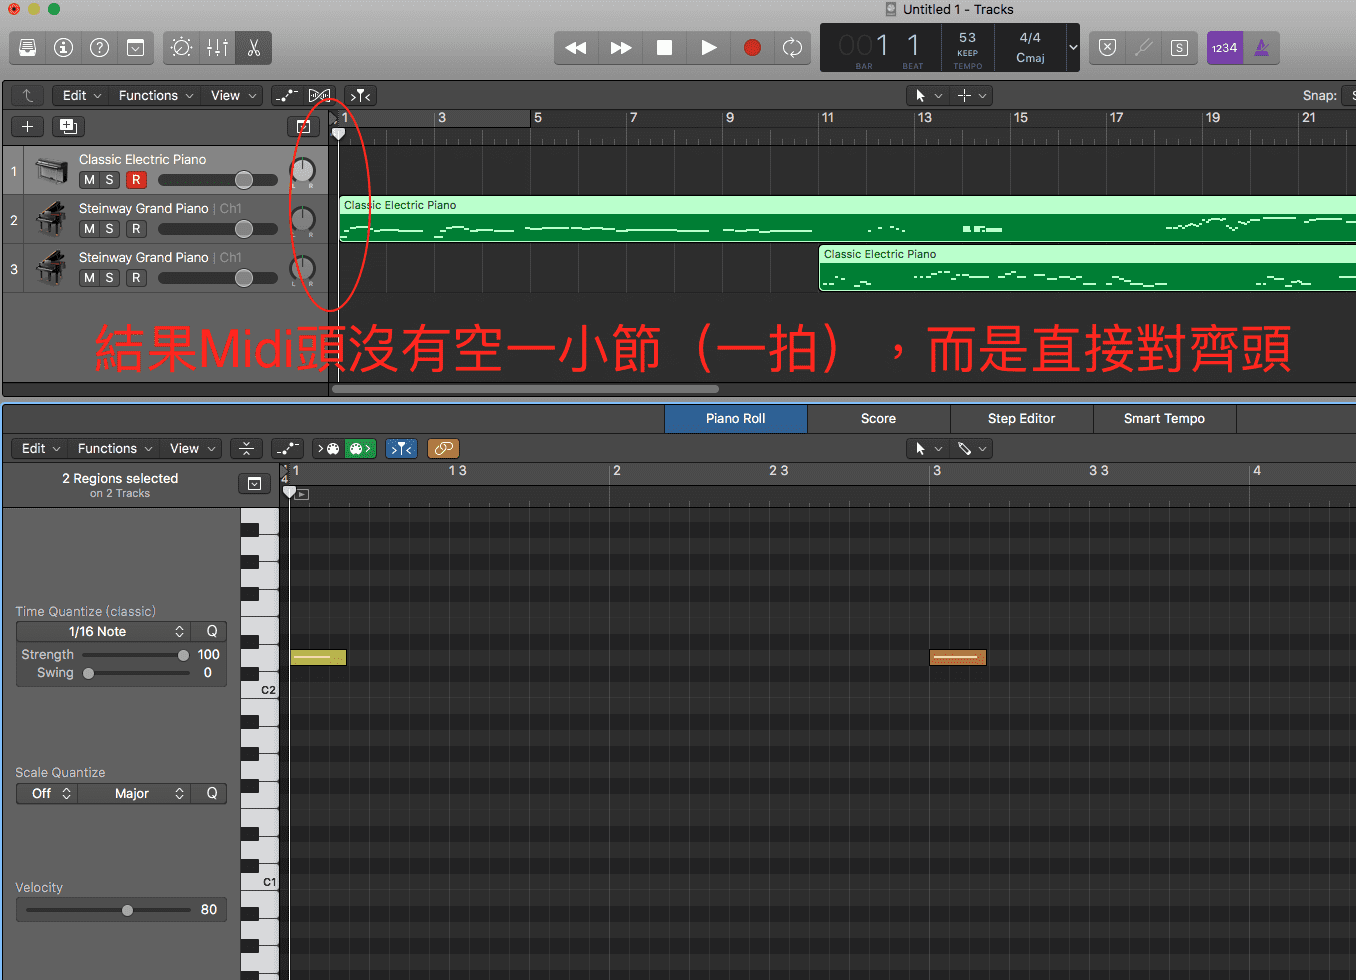Mute track 1 Classic Electric Piano

[x=89, y=180]
